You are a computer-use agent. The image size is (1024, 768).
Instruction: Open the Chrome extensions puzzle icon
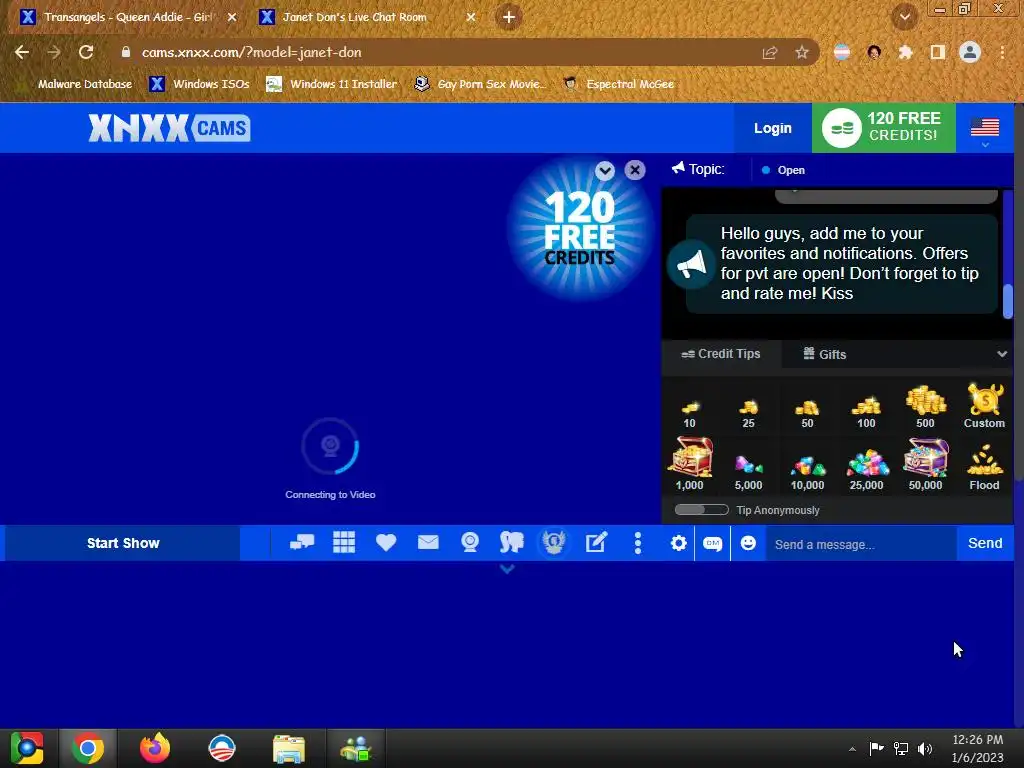coord(905,52)
